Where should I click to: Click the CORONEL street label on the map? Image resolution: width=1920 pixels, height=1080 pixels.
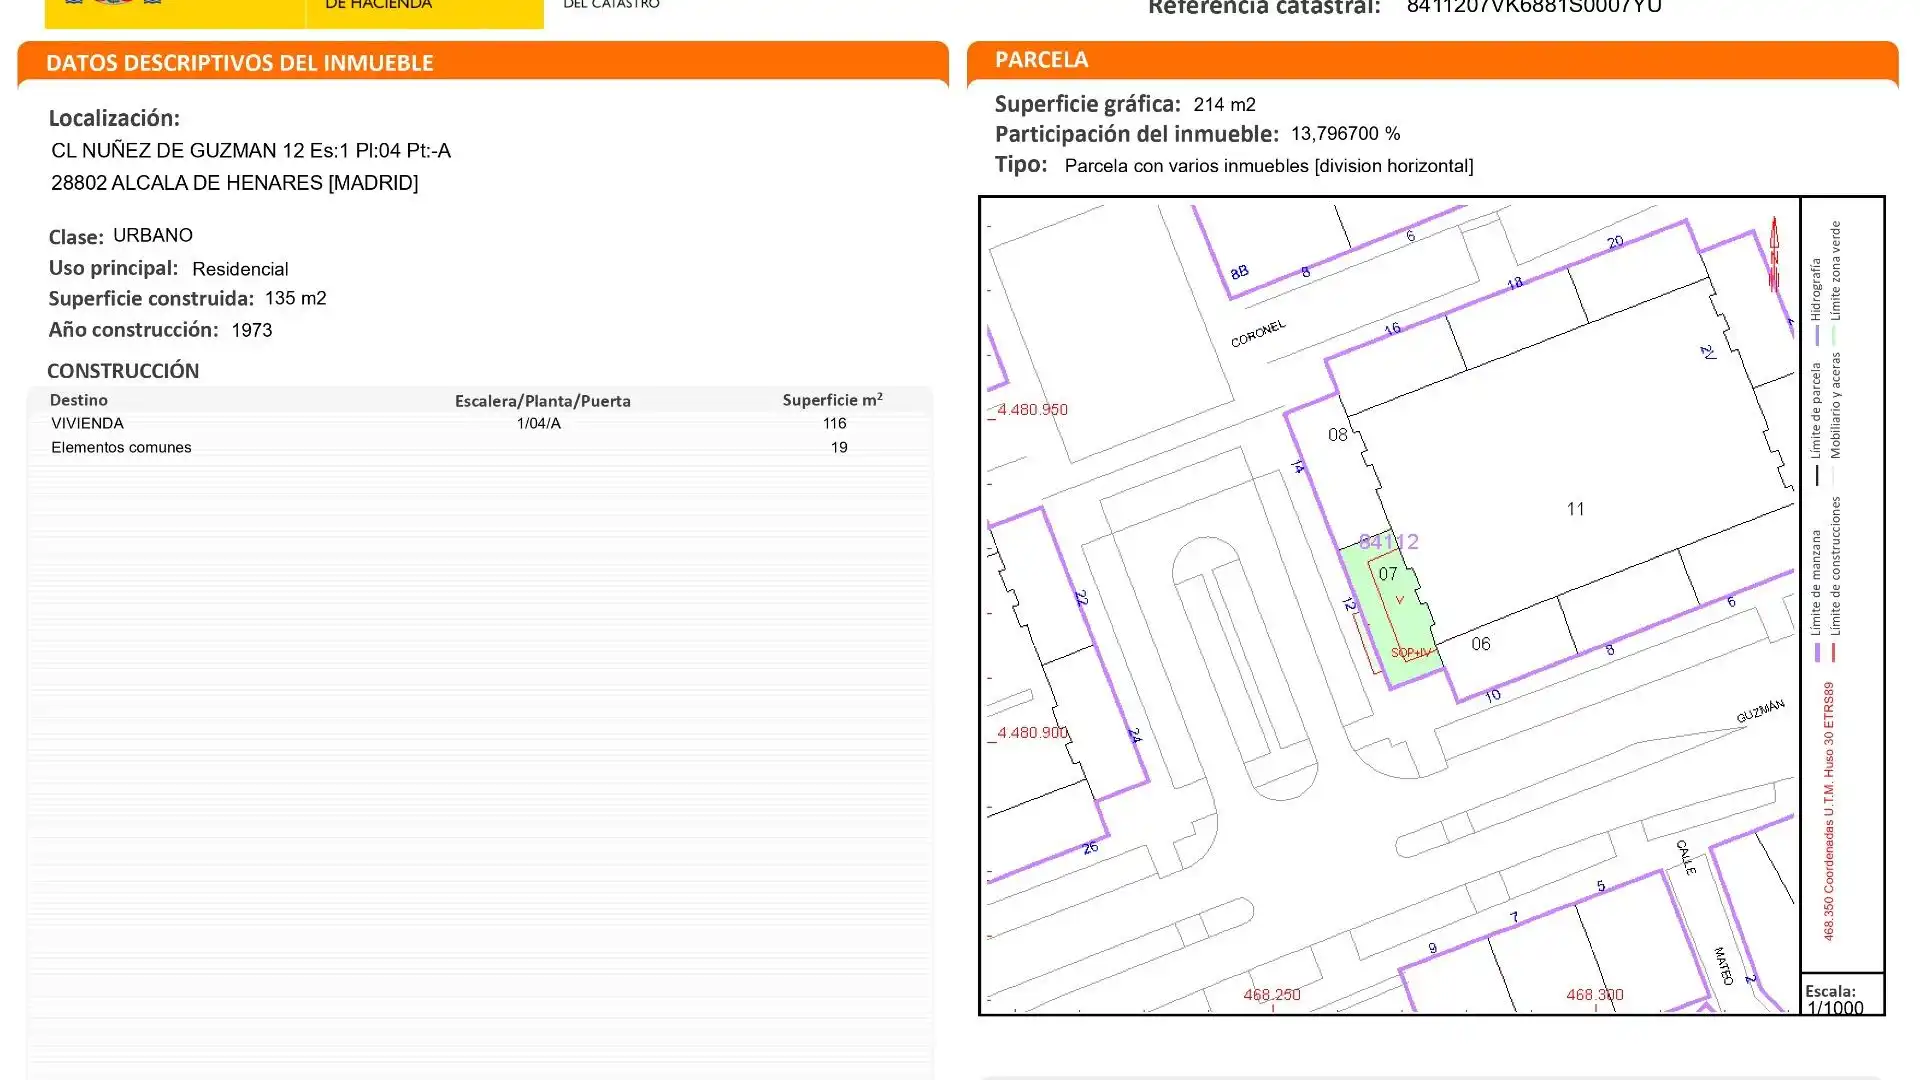[x=1258, y=334]
